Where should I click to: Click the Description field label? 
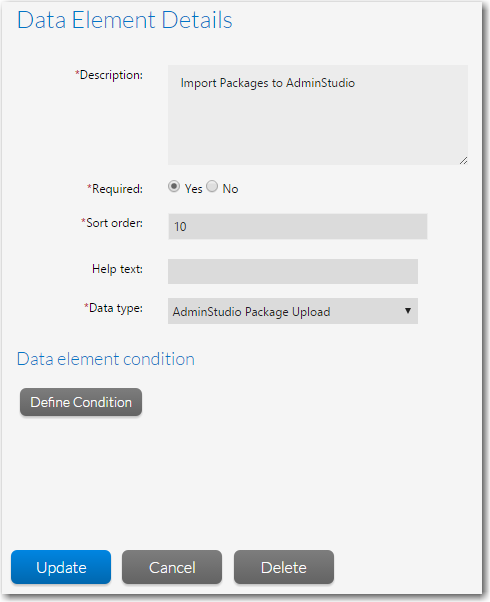pyautogui.click(x=109, y=75)
